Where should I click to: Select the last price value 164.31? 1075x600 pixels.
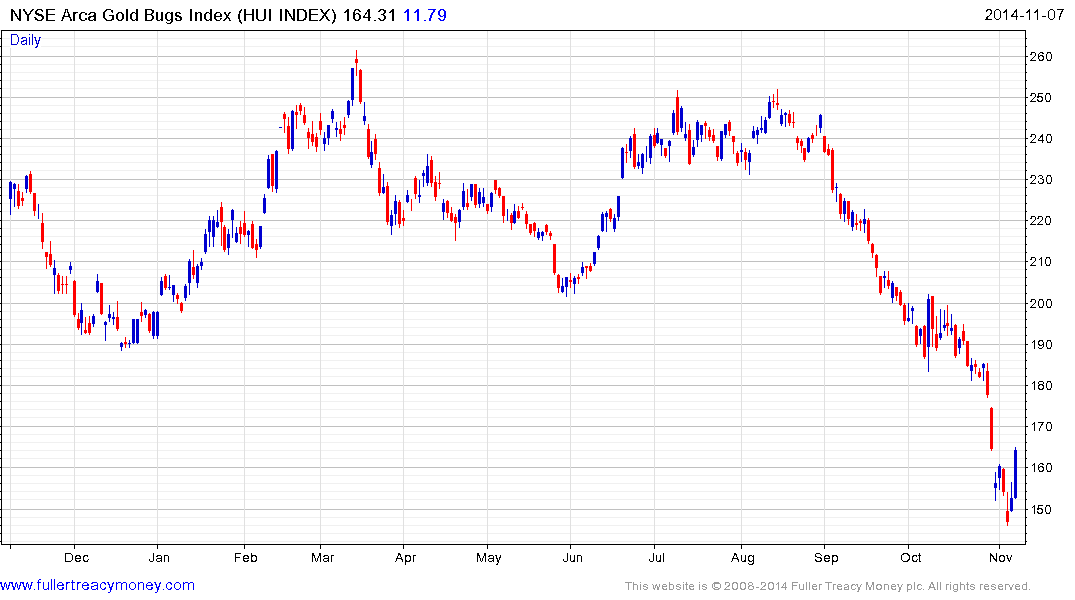369,15
